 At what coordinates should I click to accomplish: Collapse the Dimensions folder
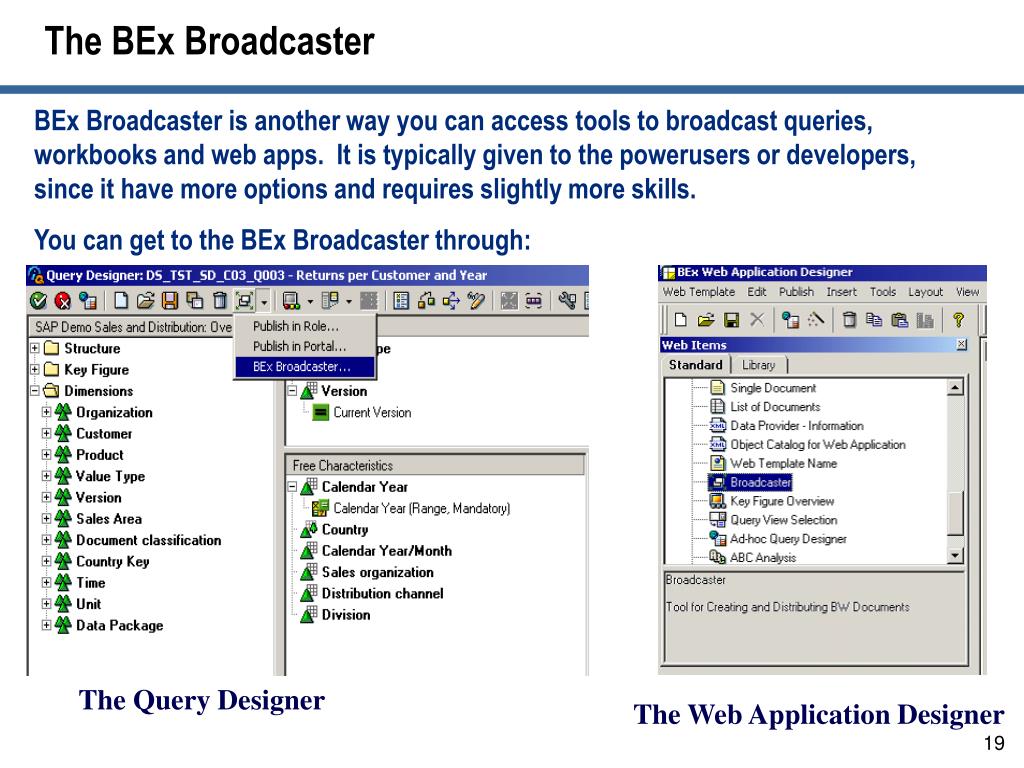(35, 391)
